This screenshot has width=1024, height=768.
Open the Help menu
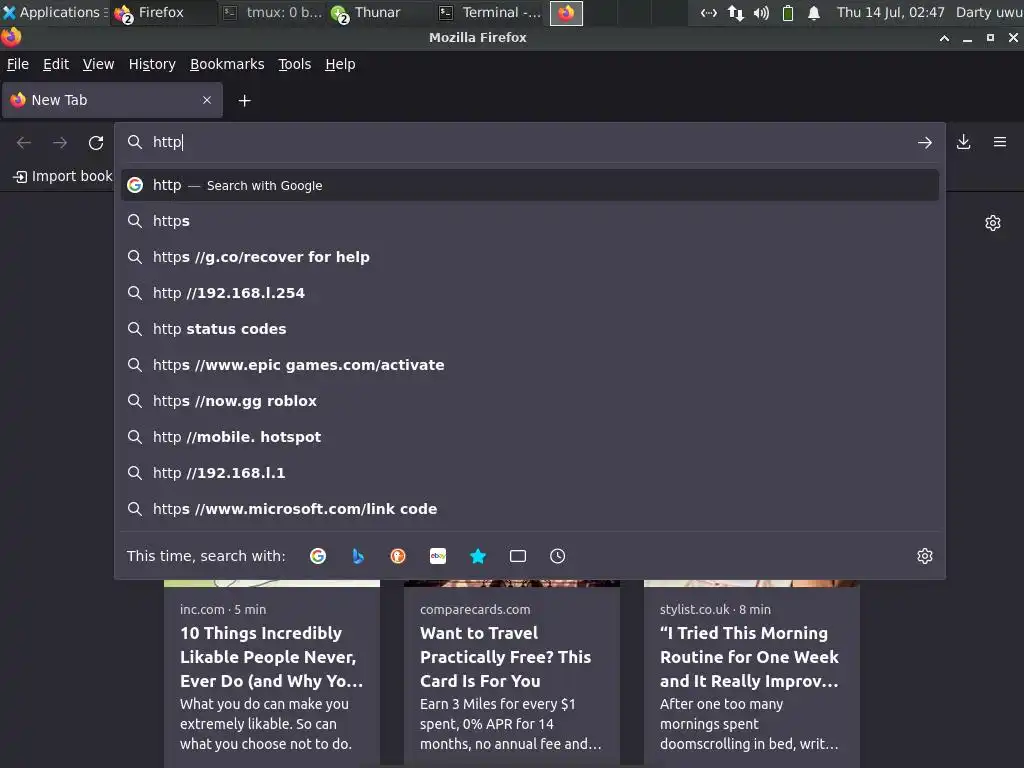(340, 64)
